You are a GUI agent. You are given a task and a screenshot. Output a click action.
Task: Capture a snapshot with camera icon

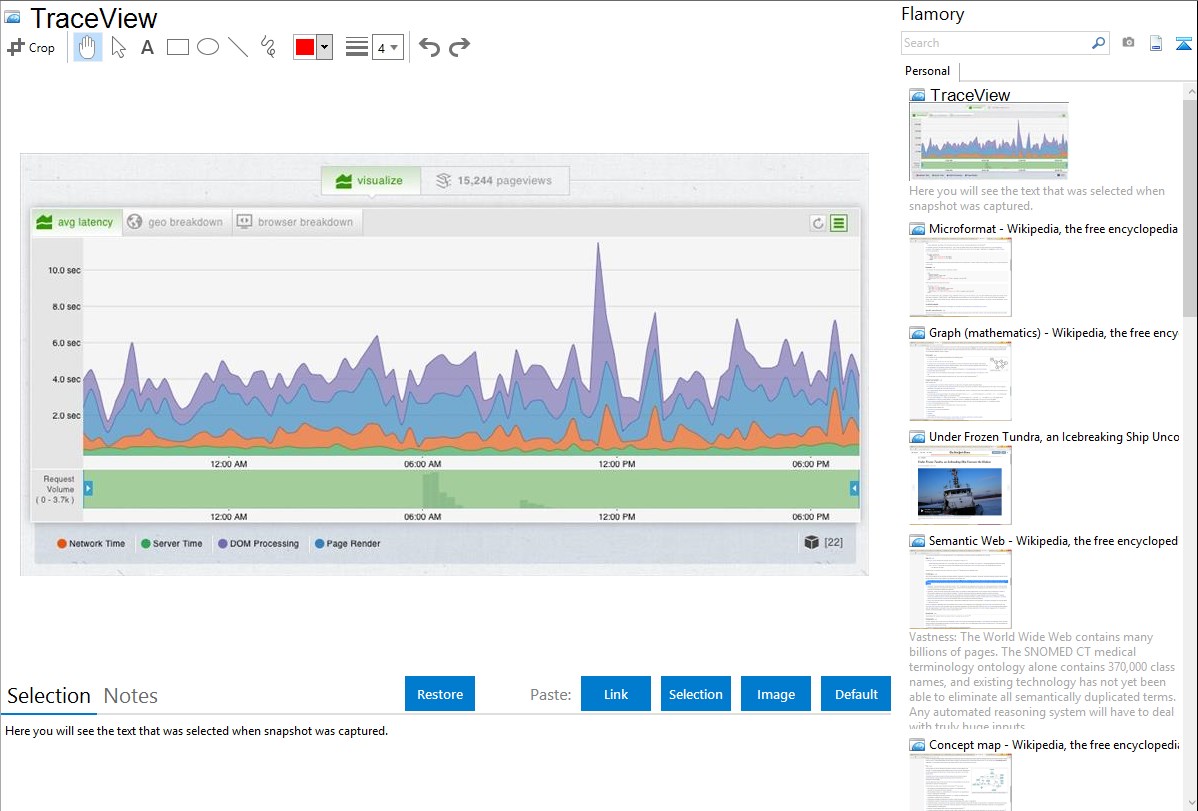(x=1128, y=43)
